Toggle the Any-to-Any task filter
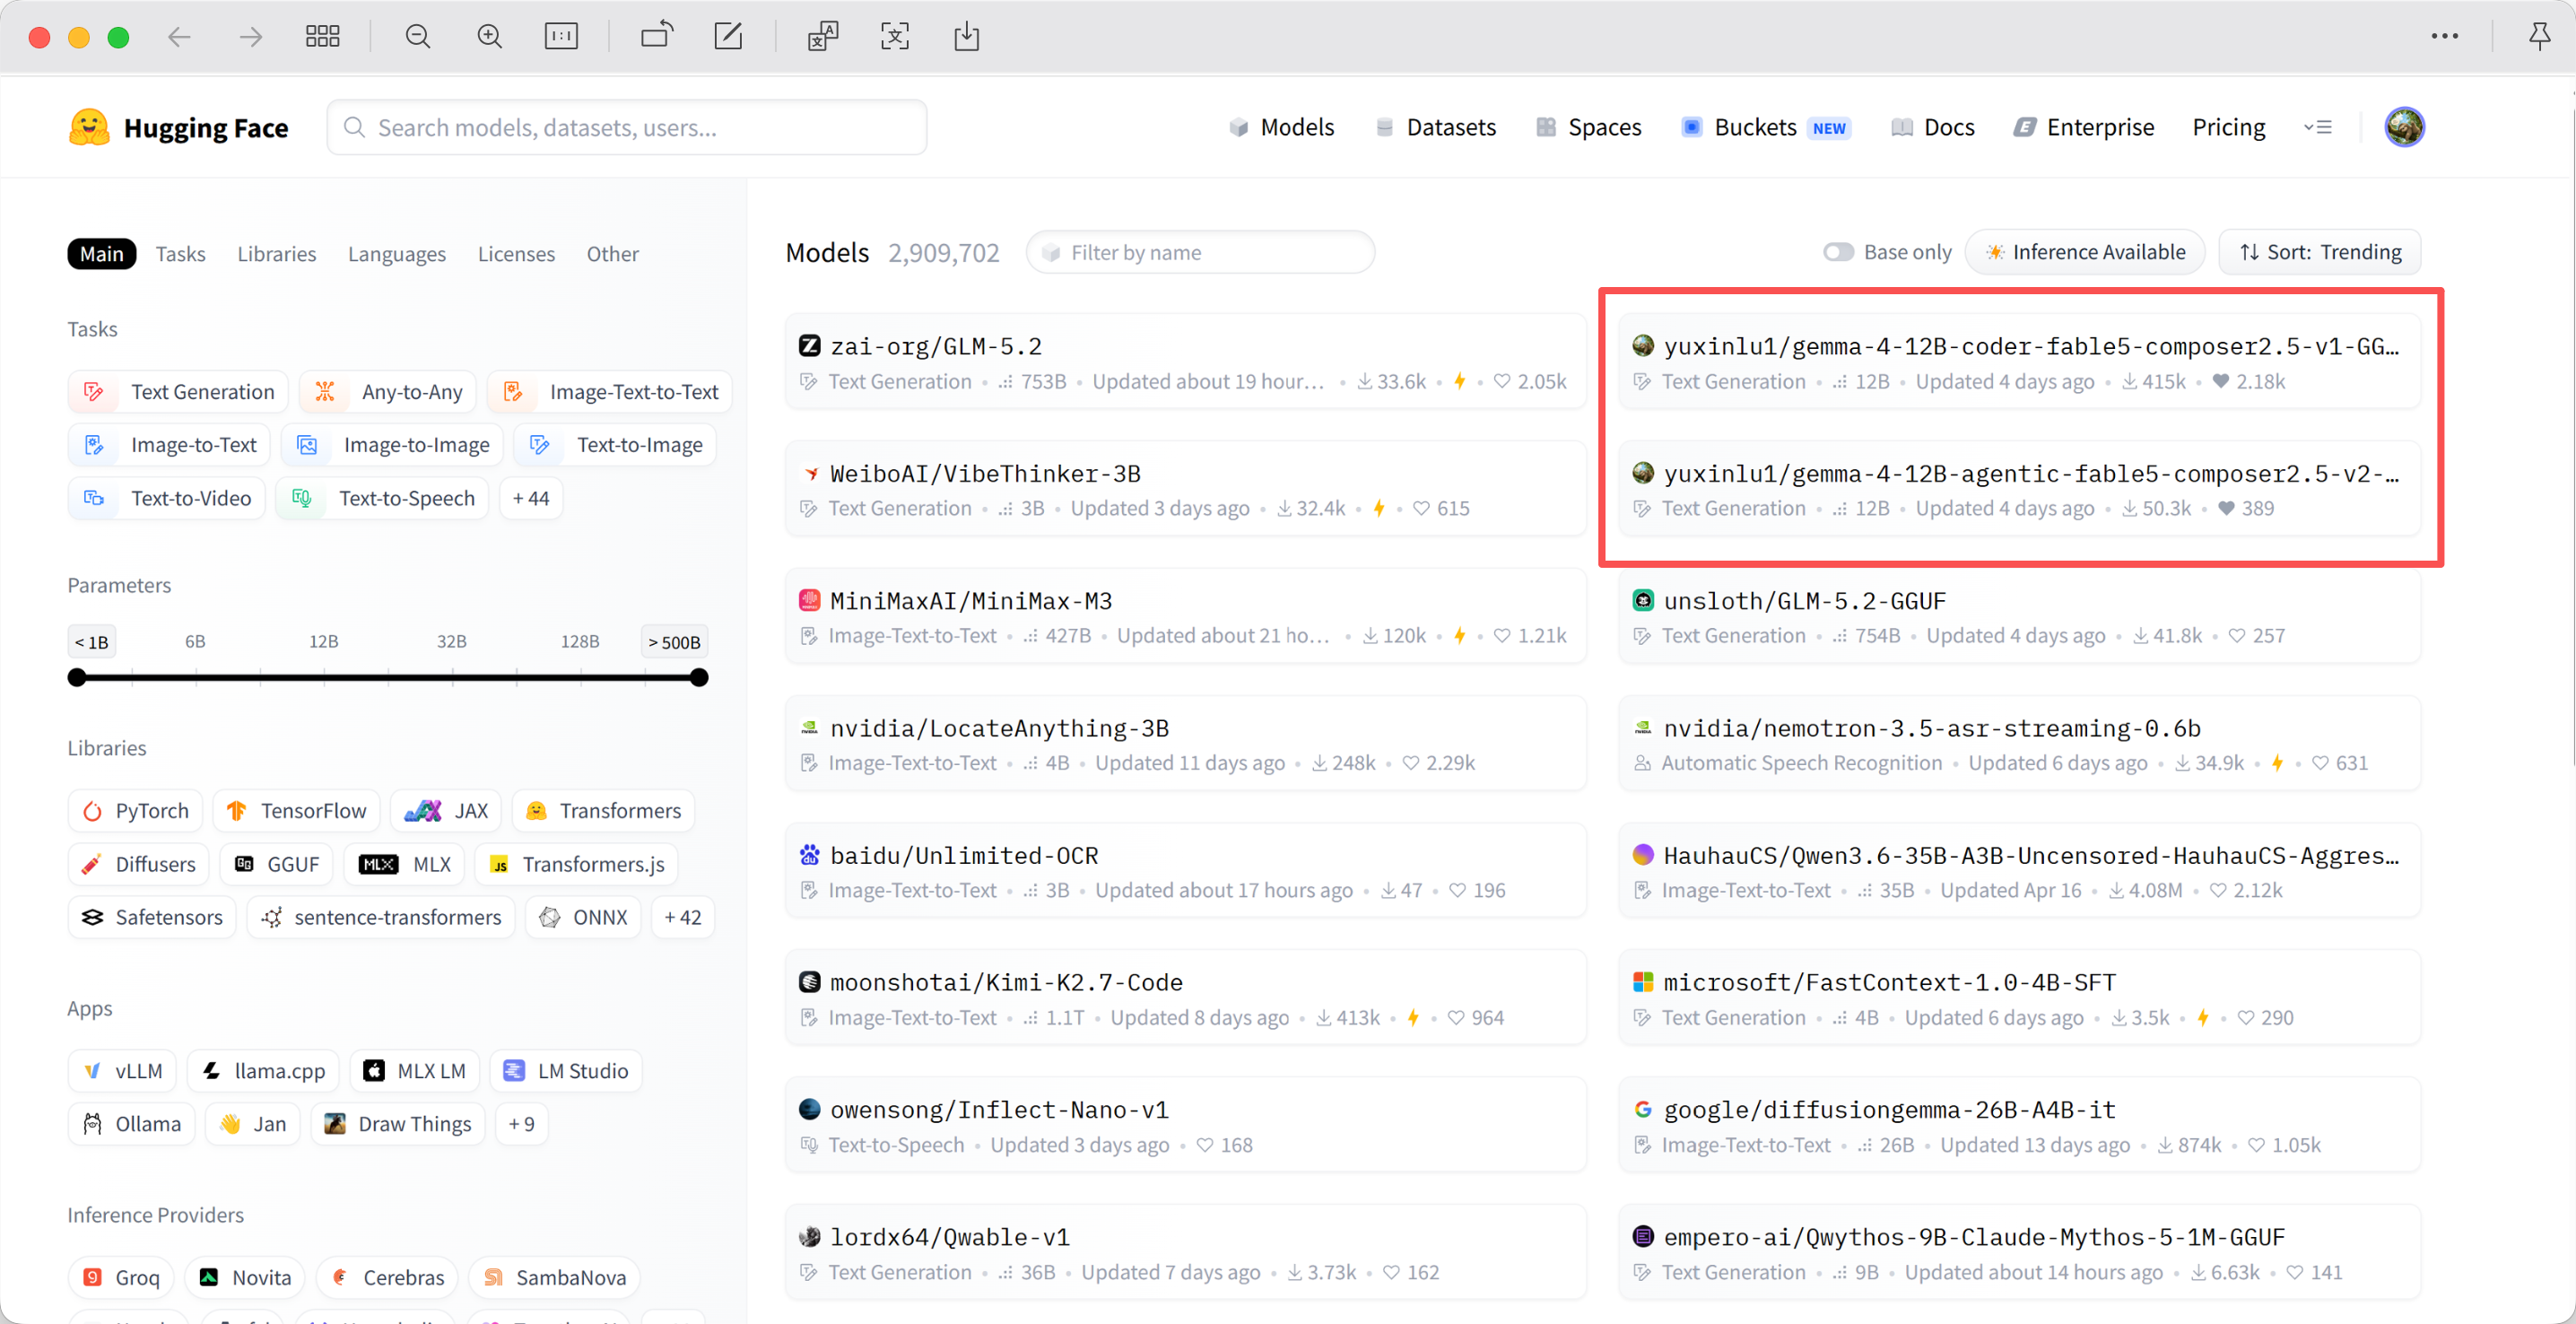Image resolution: width=2576 pixels, height=1324 pixels. coord(389,391)
